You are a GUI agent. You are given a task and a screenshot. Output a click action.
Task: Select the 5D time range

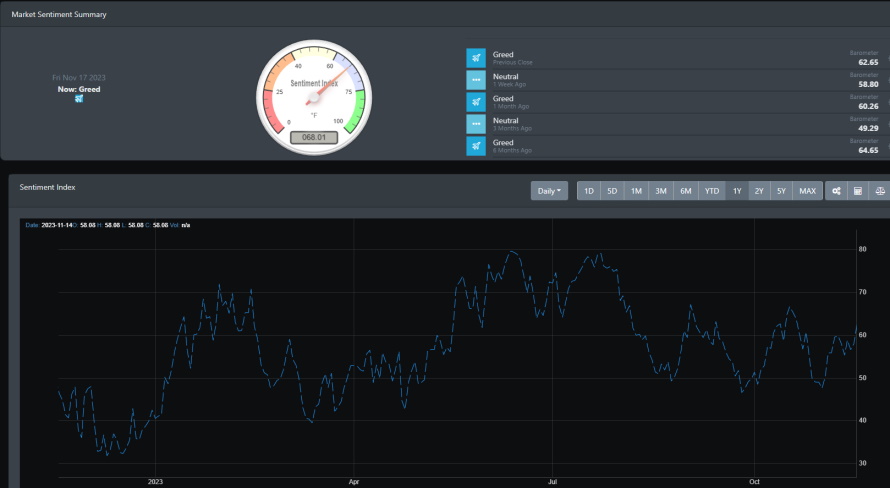pyautogui.click(x=612, y=191)
